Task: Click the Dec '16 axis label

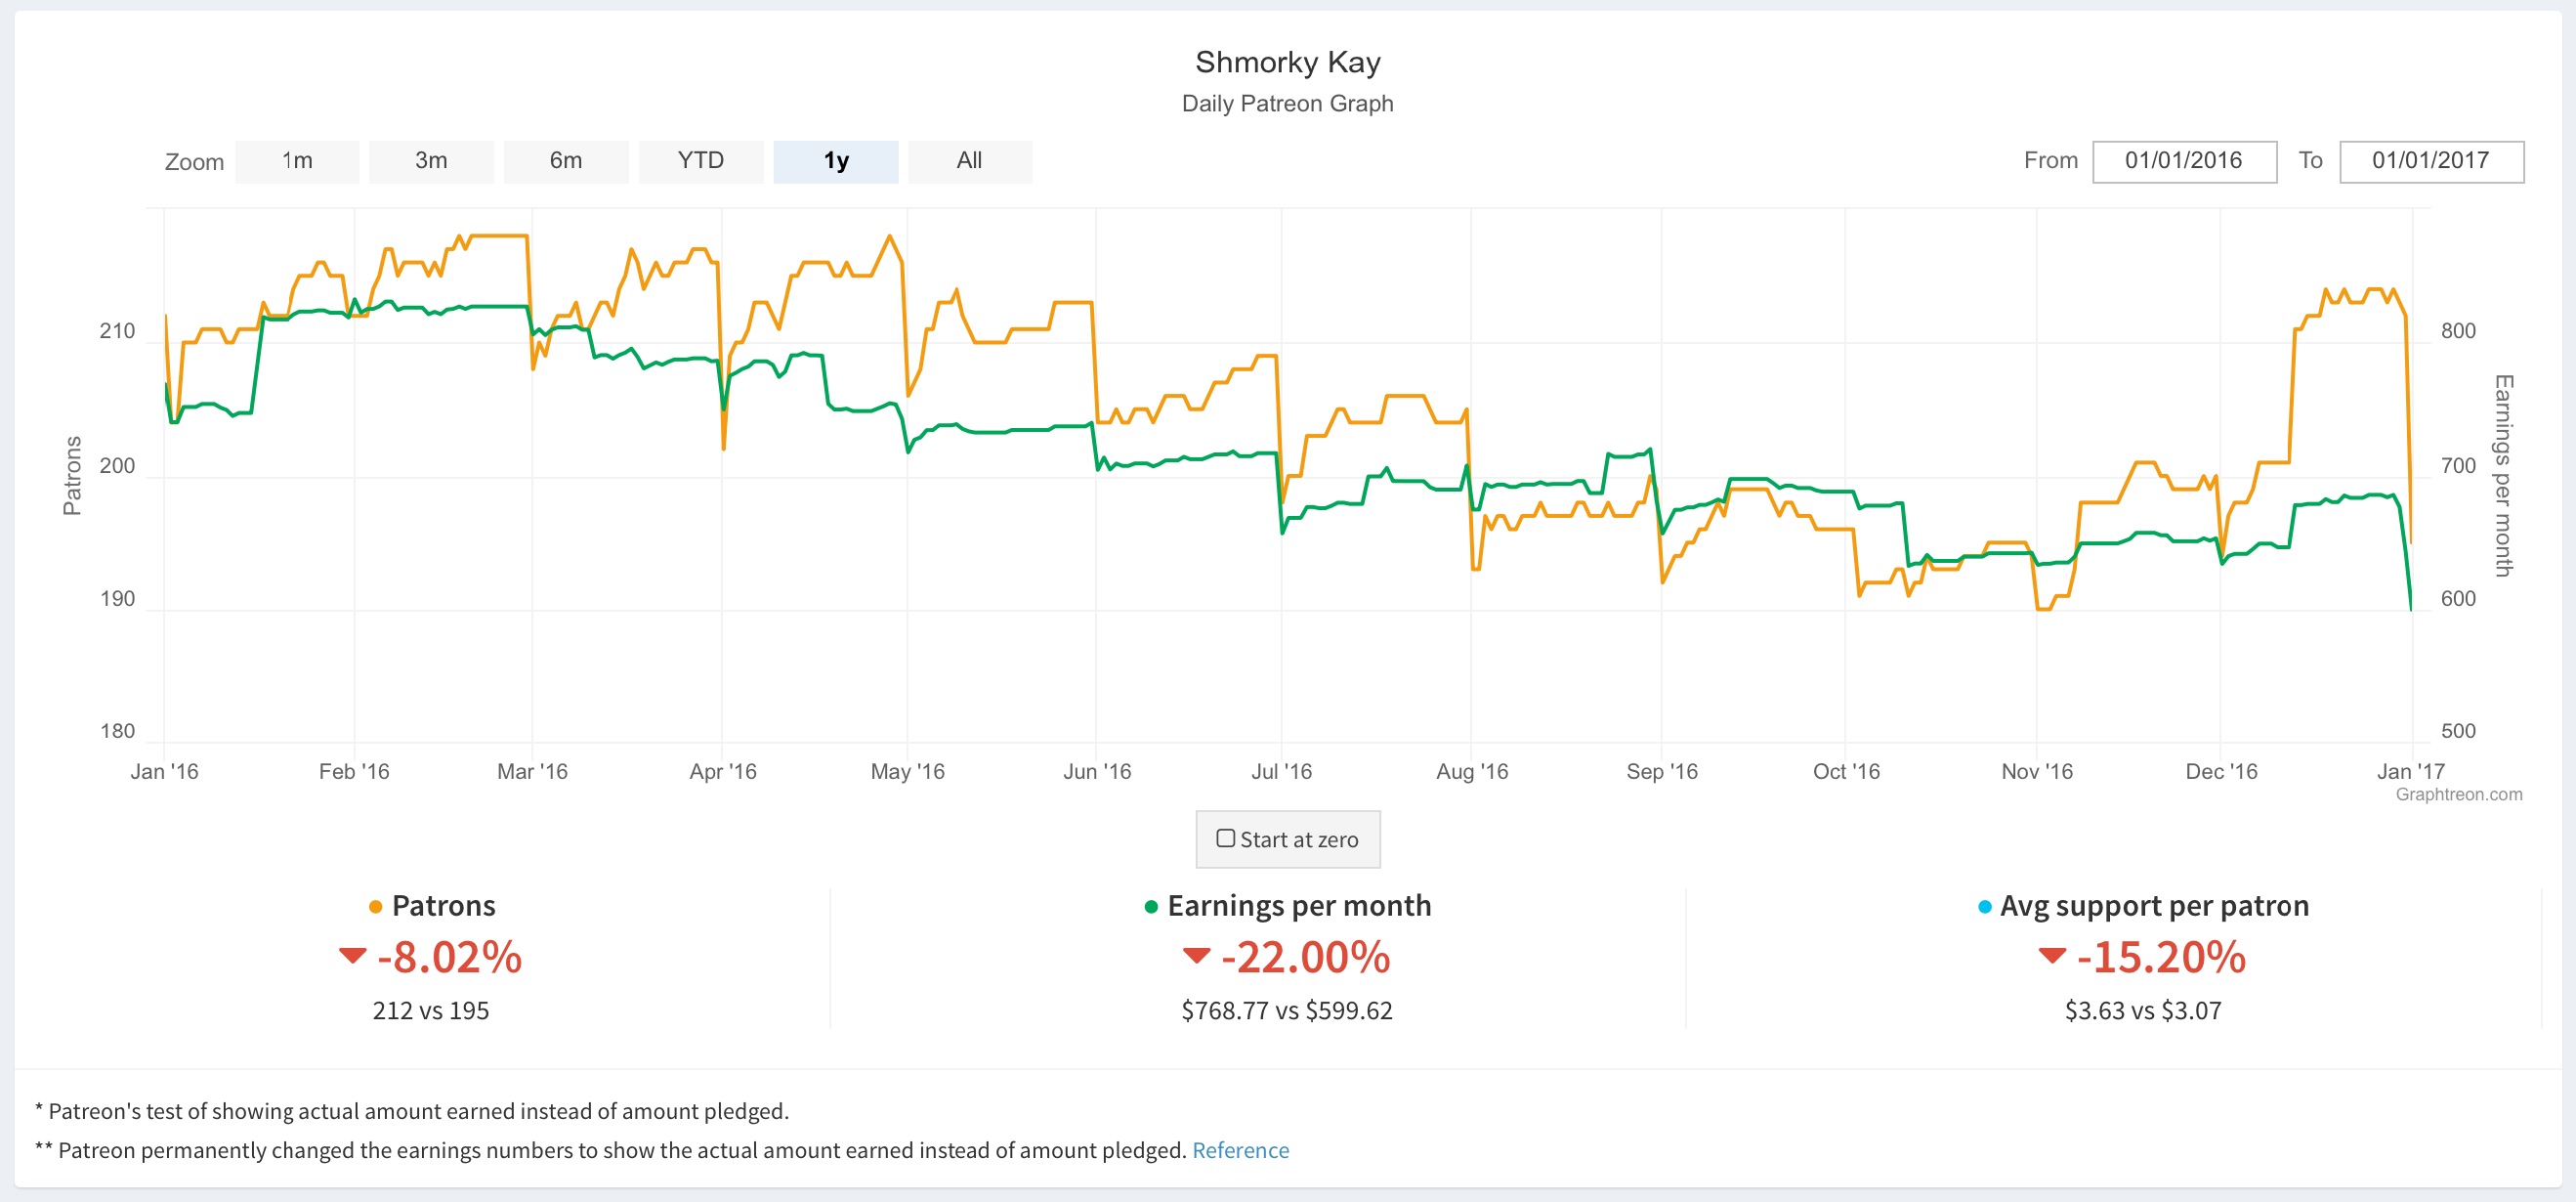Action: 2220,771
